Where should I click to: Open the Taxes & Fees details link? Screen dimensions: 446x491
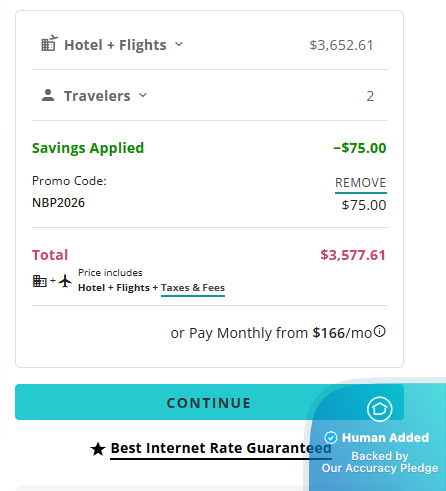193,288
